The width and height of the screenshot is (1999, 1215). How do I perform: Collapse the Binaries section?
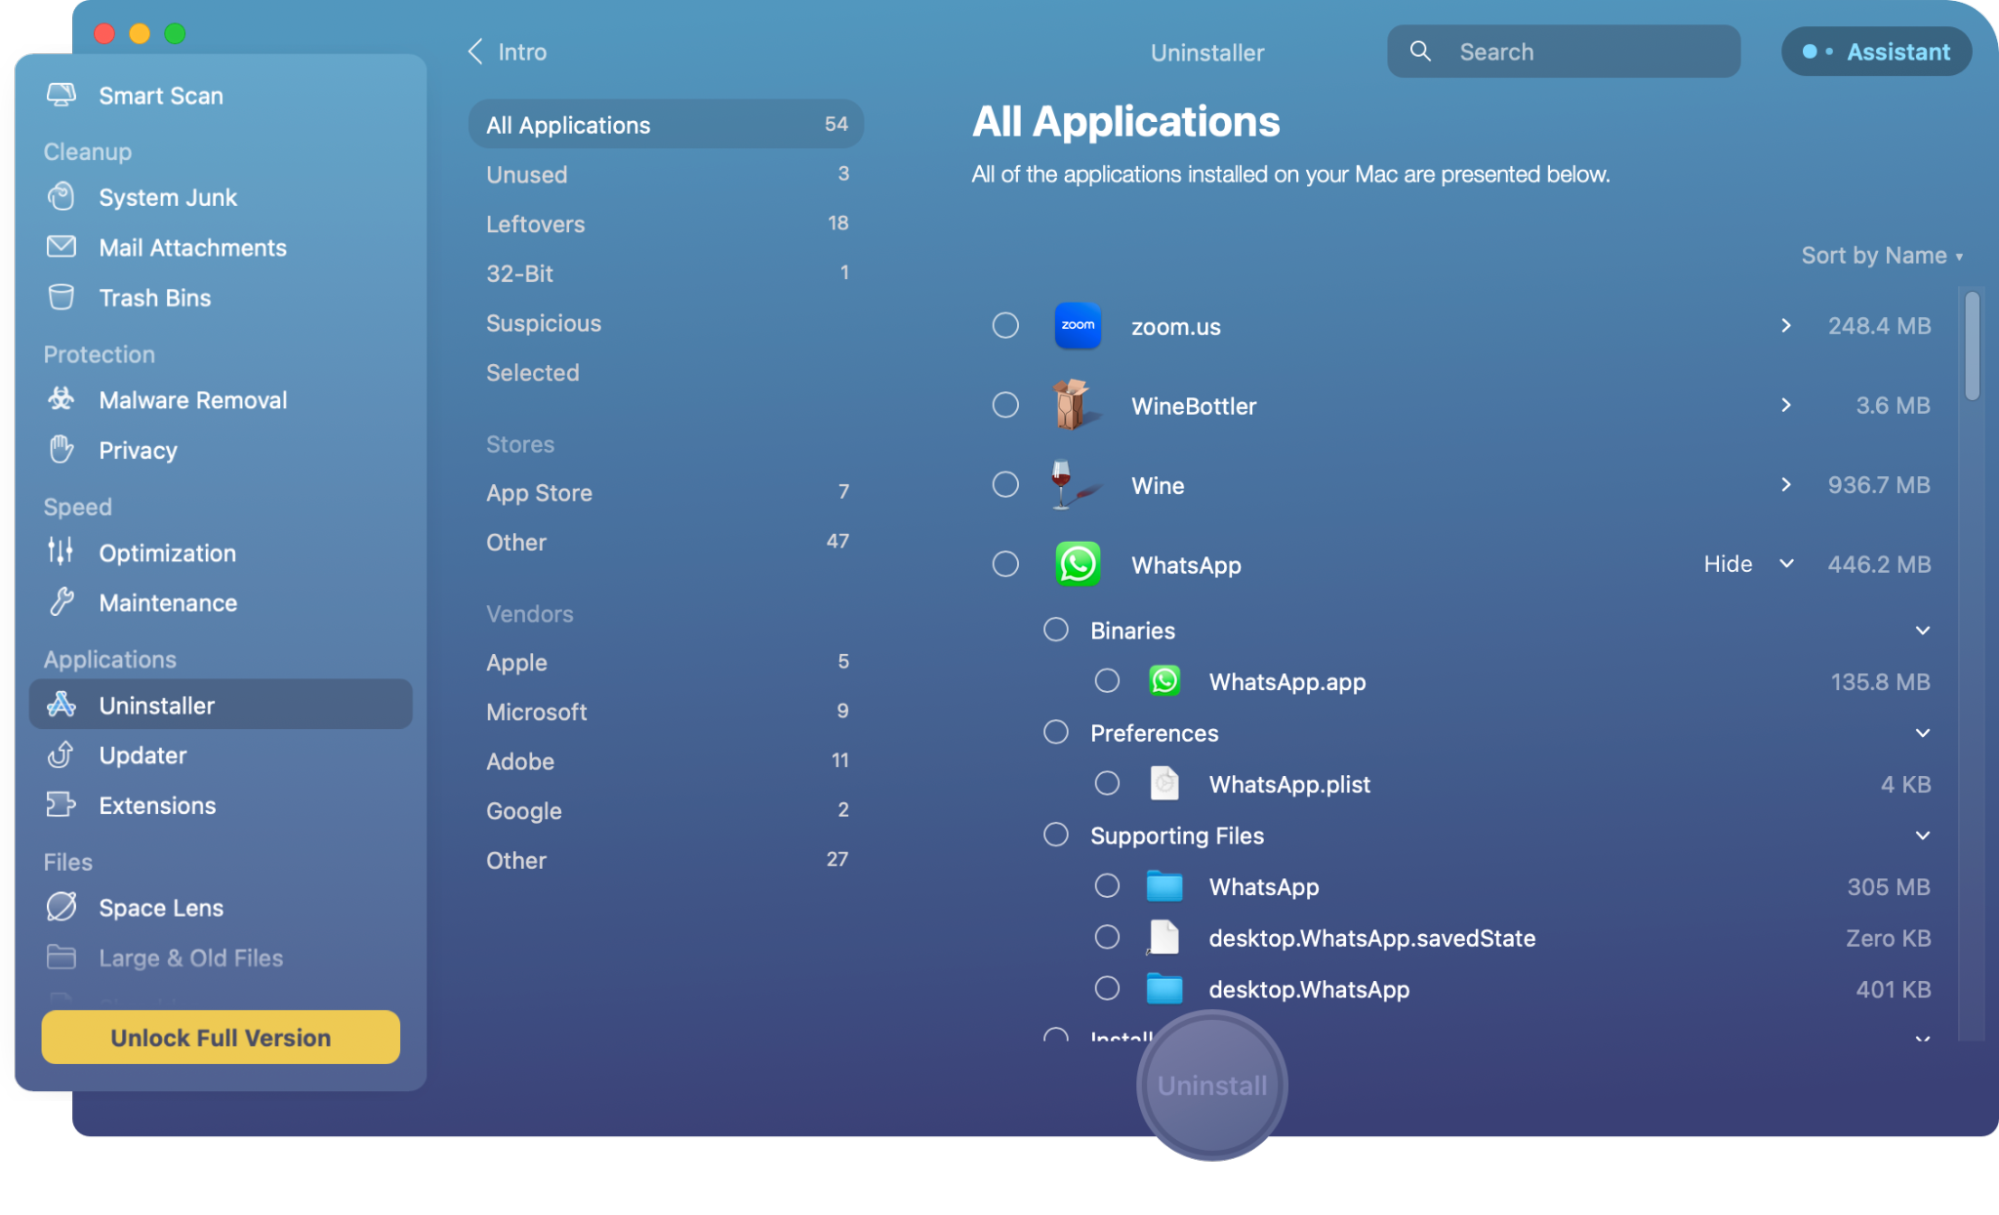click(x=1921, y=630)
